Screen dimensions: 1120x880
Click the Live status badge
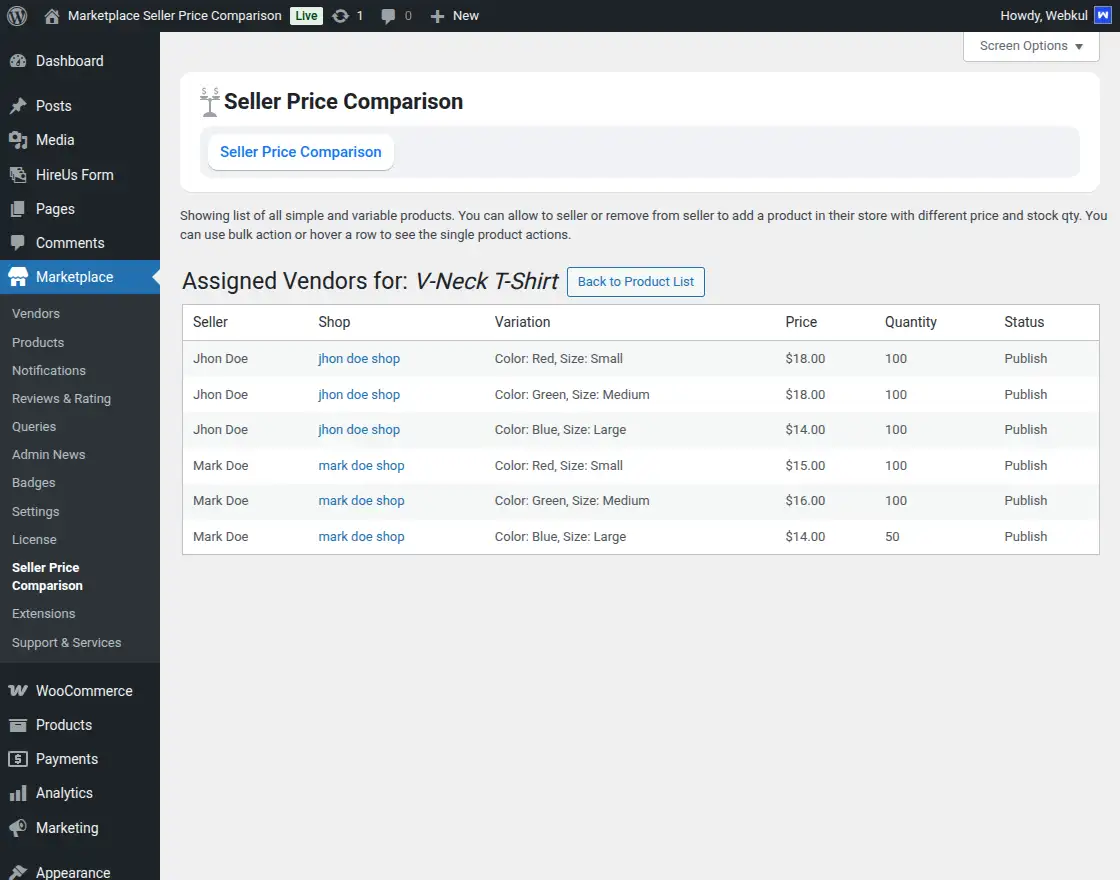tap(306, 16)
